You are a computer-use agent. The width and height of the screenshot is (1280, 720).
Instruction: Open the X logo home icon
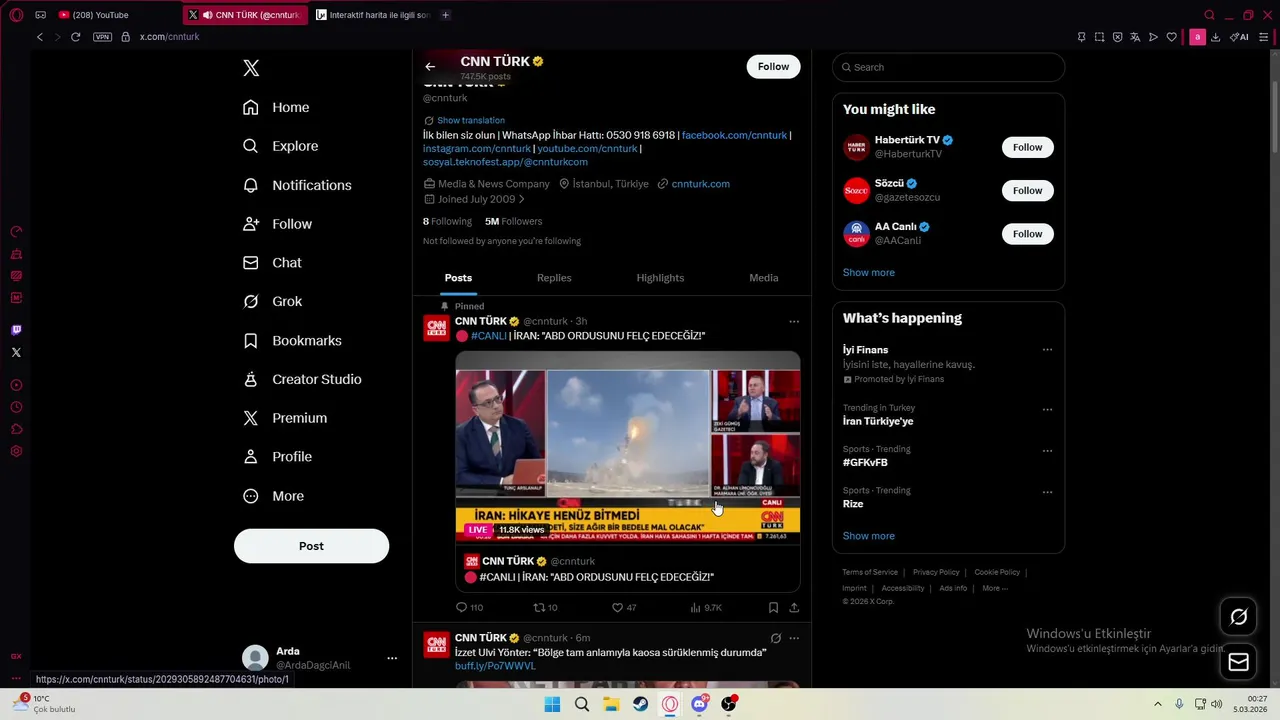[251, 68]
